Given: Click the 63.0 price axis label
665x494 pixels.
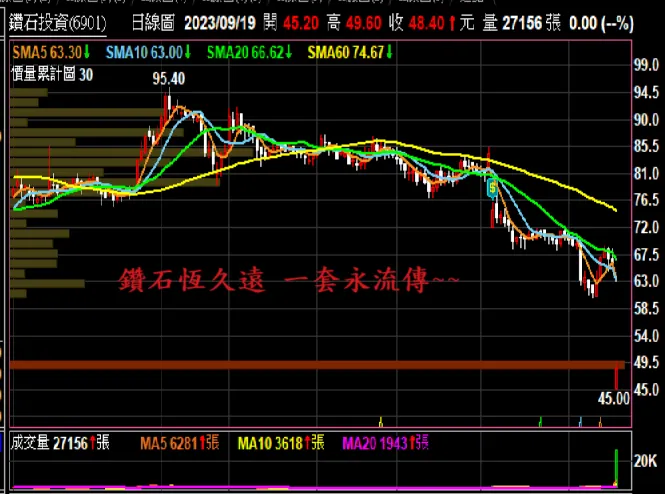Looking at the screenshot, I should [646, 281].
